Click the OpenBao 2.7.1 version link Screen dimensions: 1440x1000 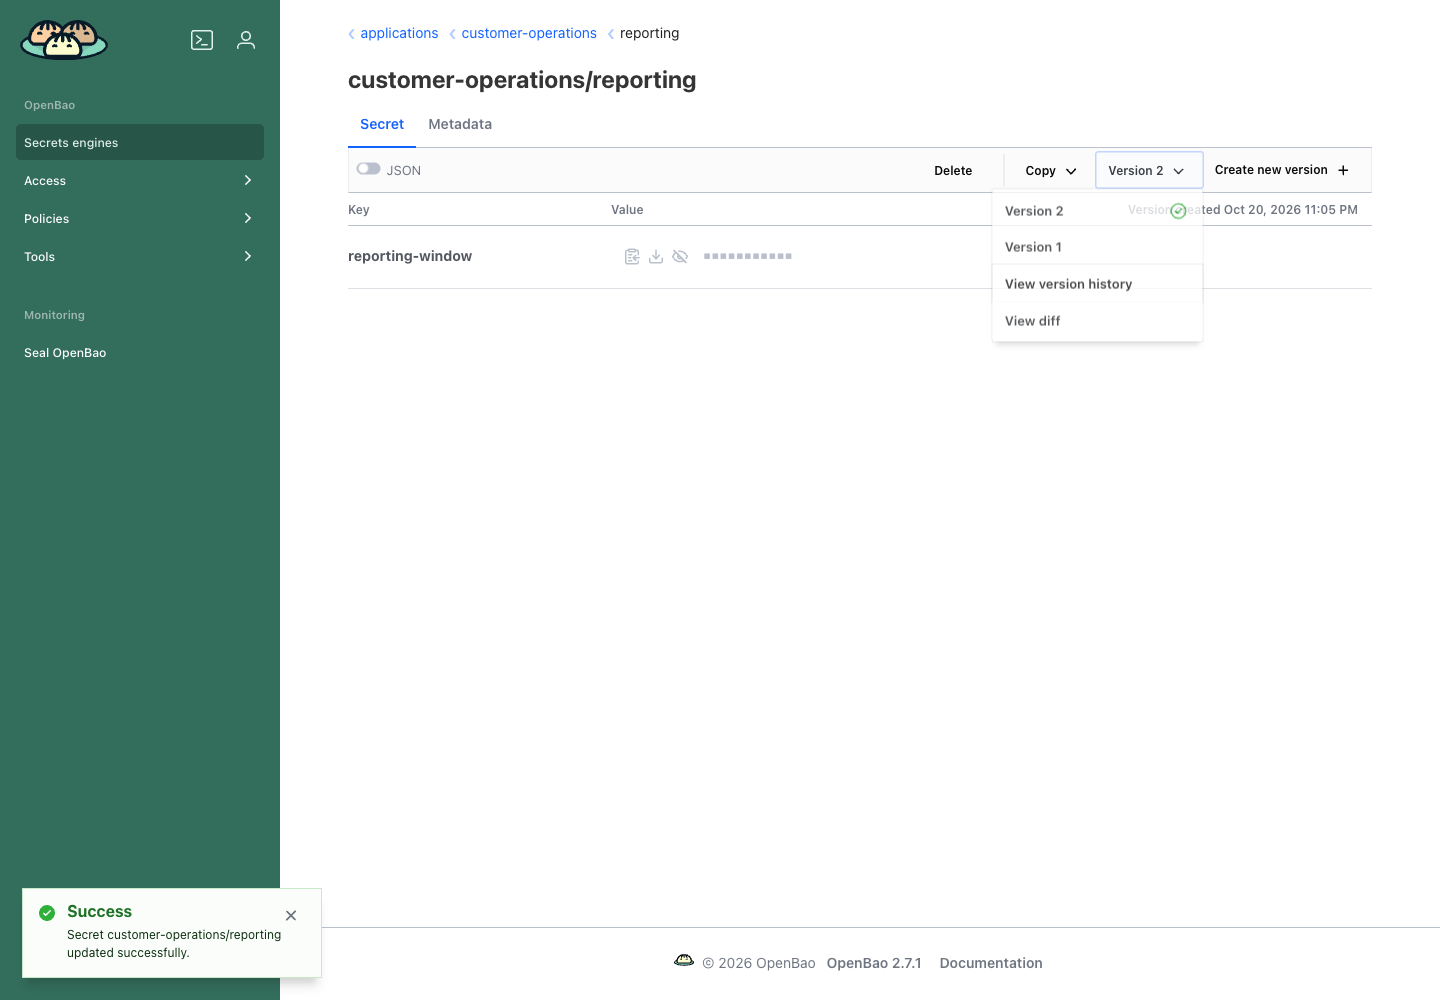click(874, 963)
